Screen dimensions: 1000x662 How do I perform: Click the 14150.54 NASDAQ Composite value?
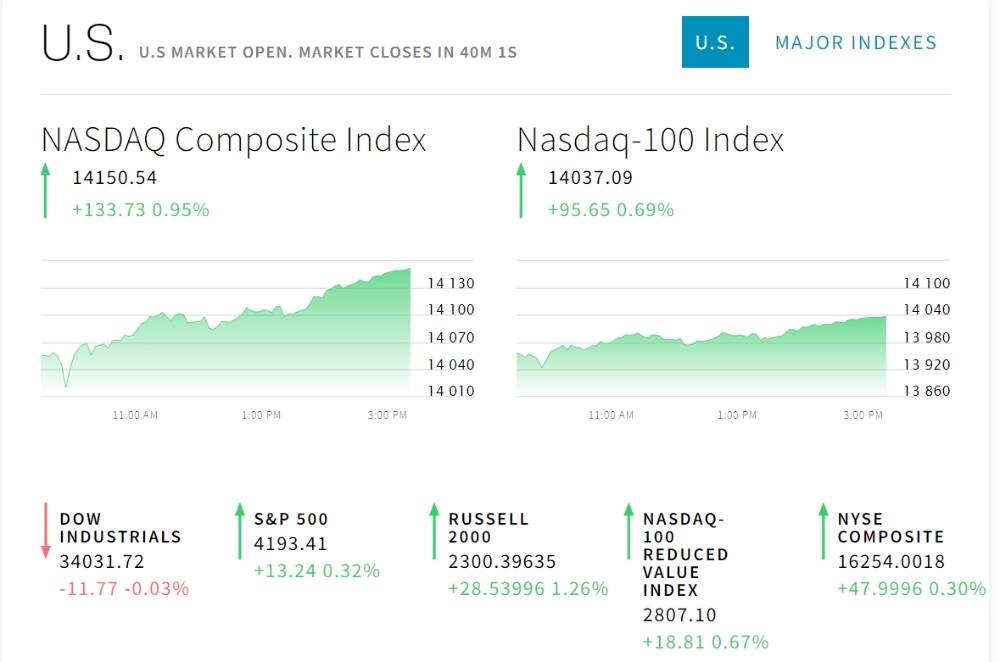pyautogui.click(x=114, y=178)
